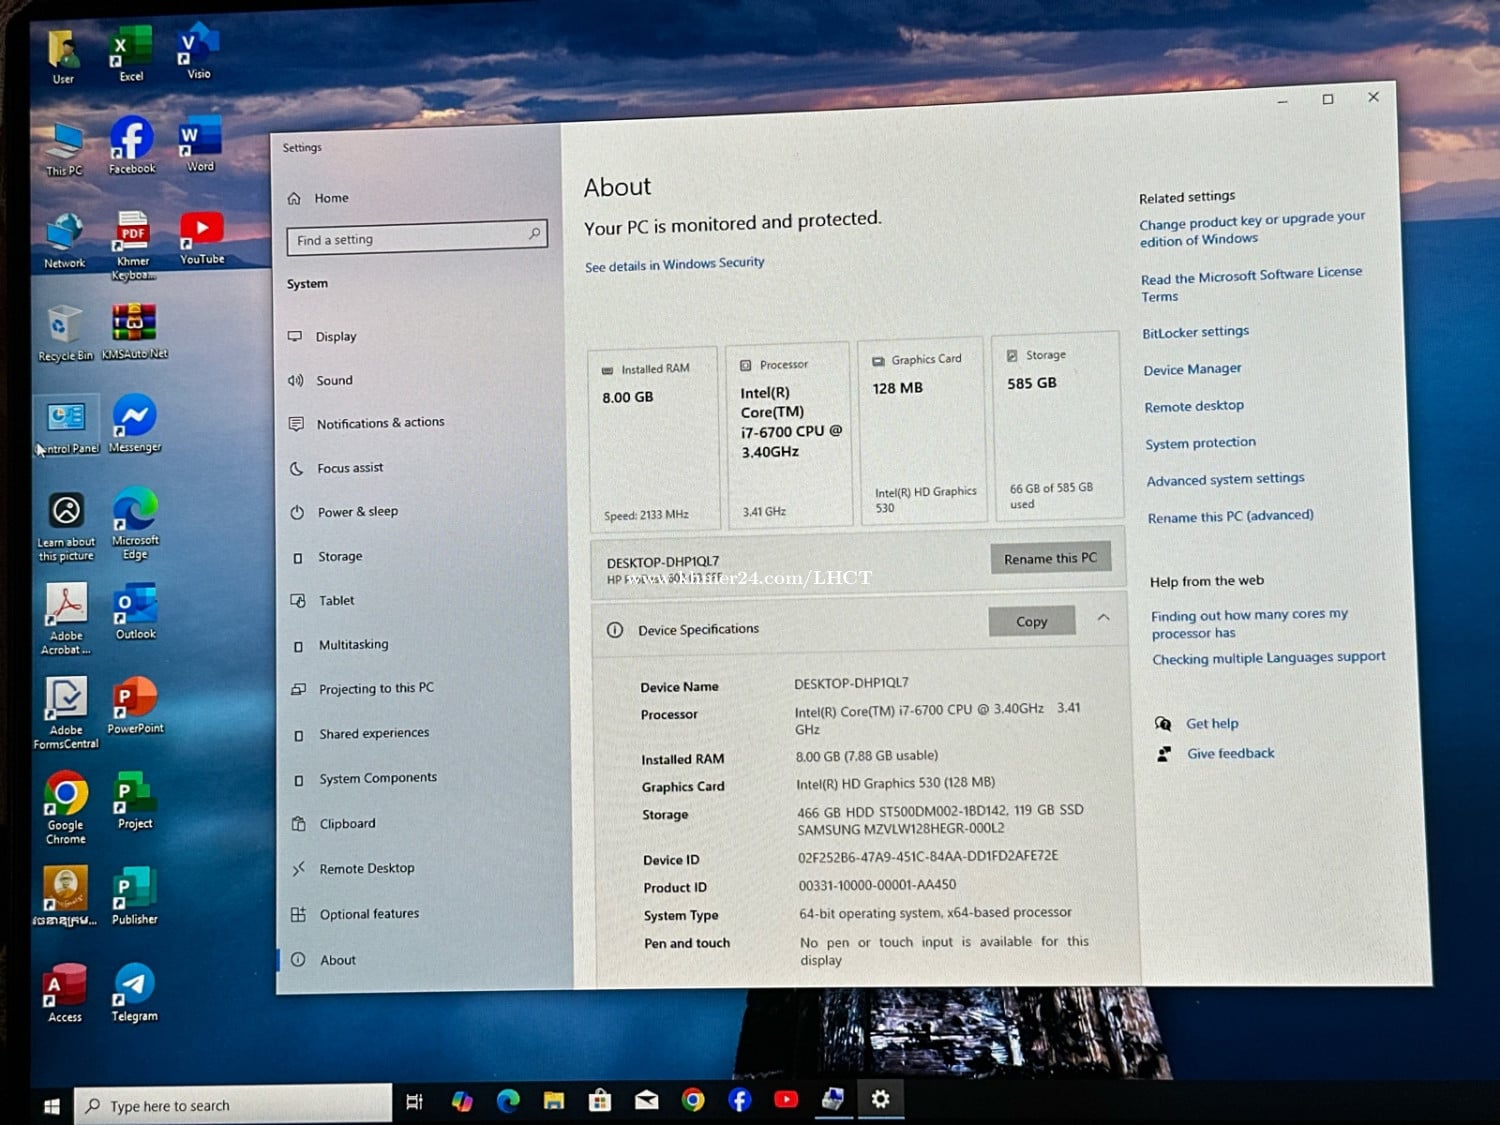The image size is (1500, 1125).
Task: Open the Device Manager link
Action: pyautogui.click(x=1192, y=370)
